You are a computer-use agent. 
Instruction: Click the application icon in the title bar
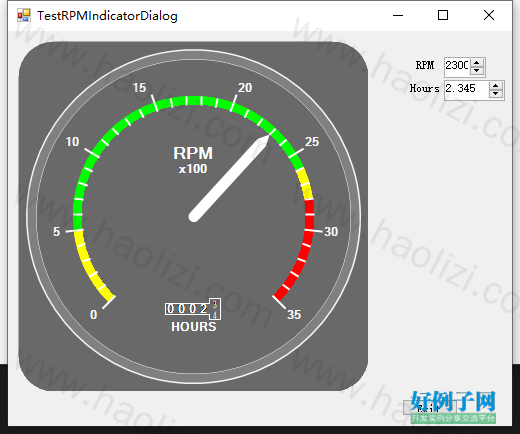pyautogui.click(x=24, y=15)
